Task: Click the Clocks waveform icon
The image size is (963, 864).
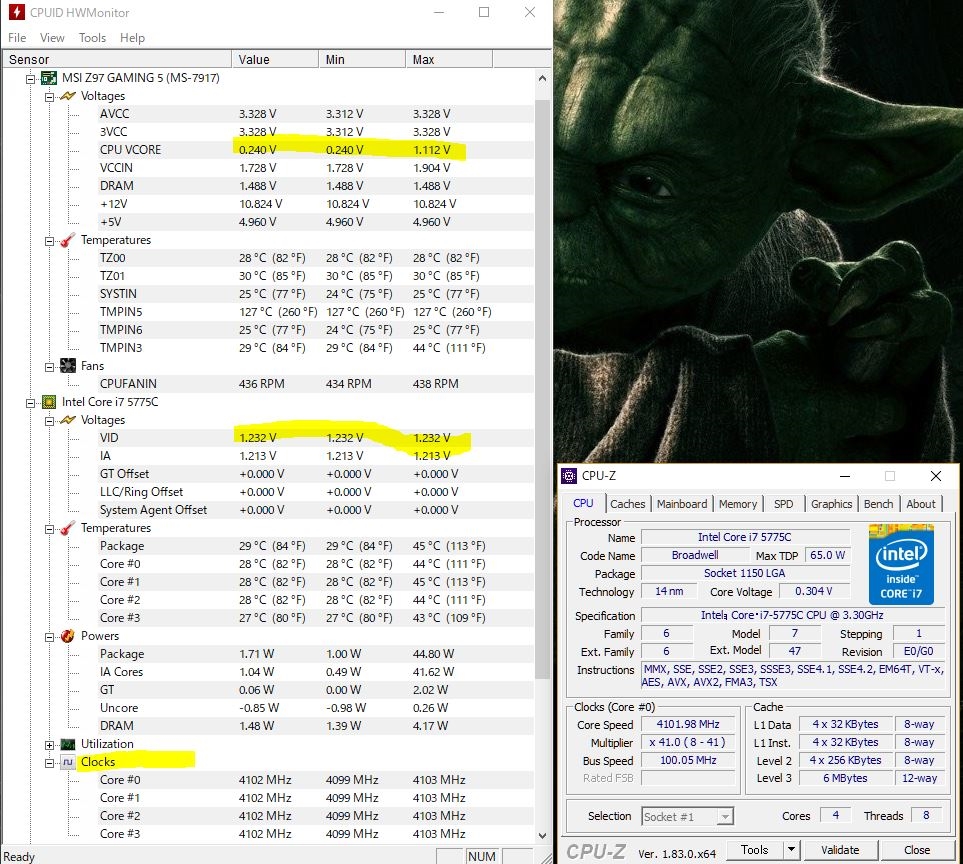Action: pyautogui.click(x=68, y=762)
